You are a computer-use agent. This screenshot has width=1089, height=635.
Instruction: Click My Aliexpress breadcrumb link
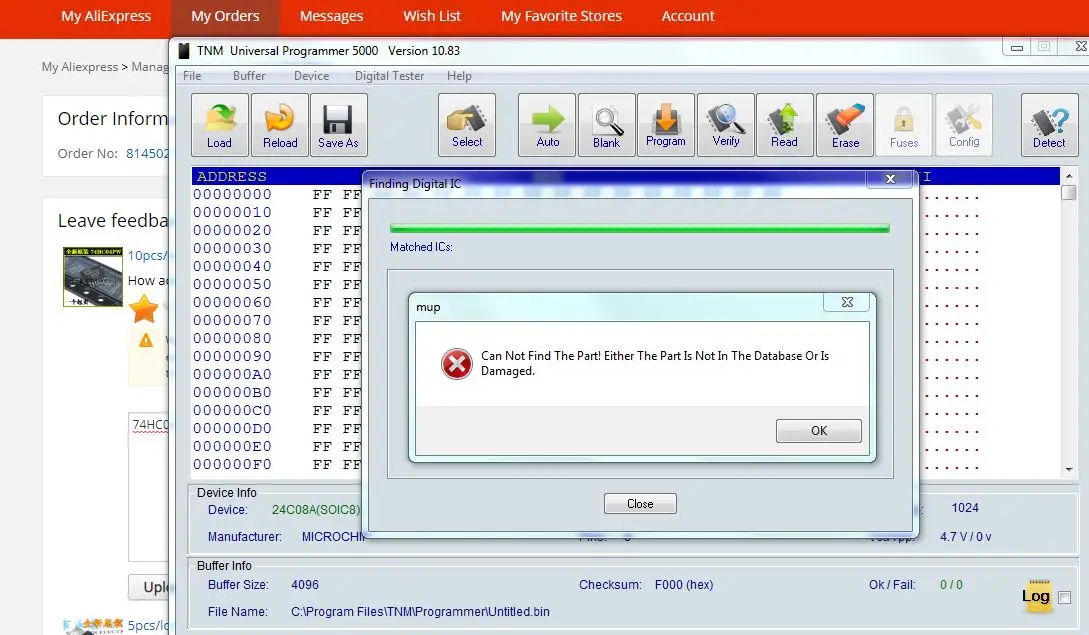click(x=80, y=67)
